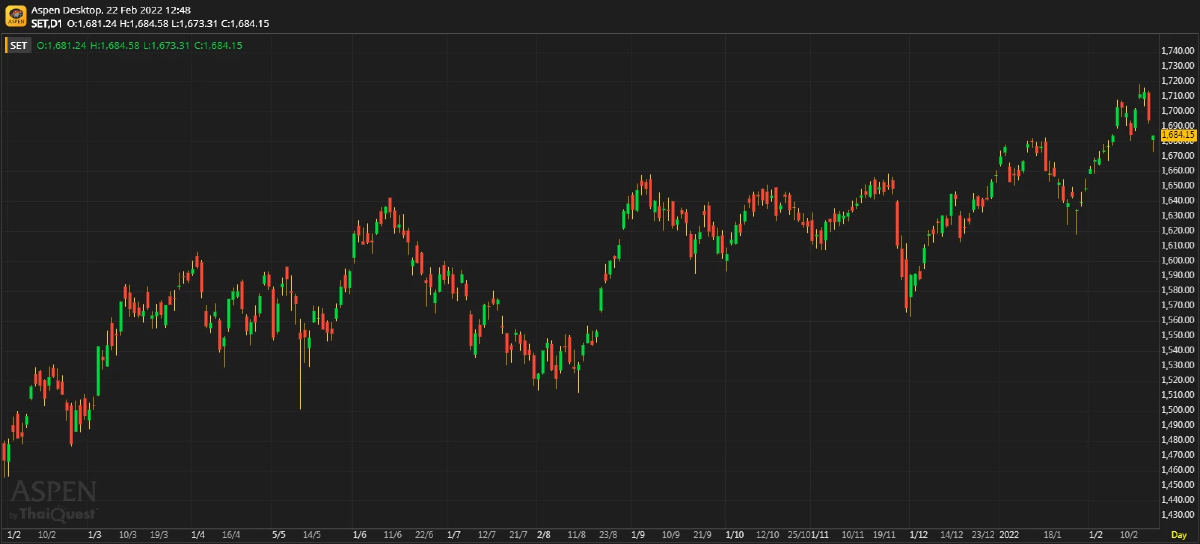Click the 'Day' interval label
This screenshot has height=544, width=1200.
pos(1179,536)
